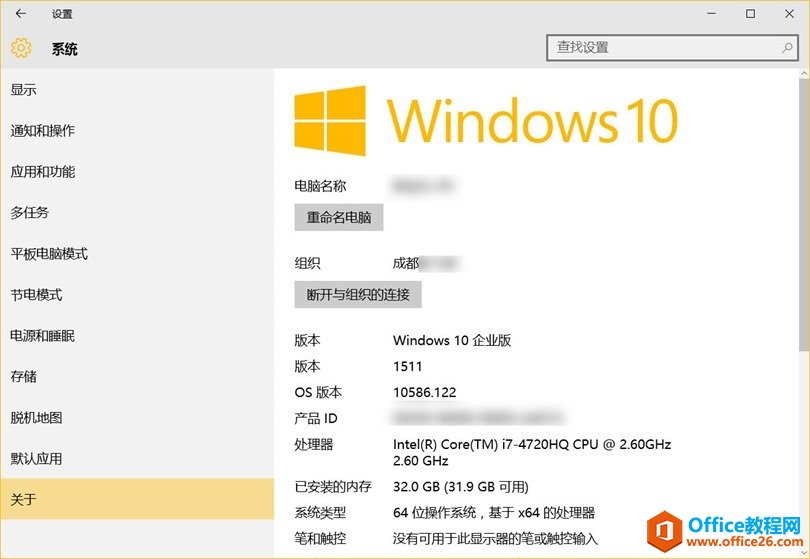Click the Windows 10 logo
Viewport: 810px width, 559px height.
click(486, 121)
